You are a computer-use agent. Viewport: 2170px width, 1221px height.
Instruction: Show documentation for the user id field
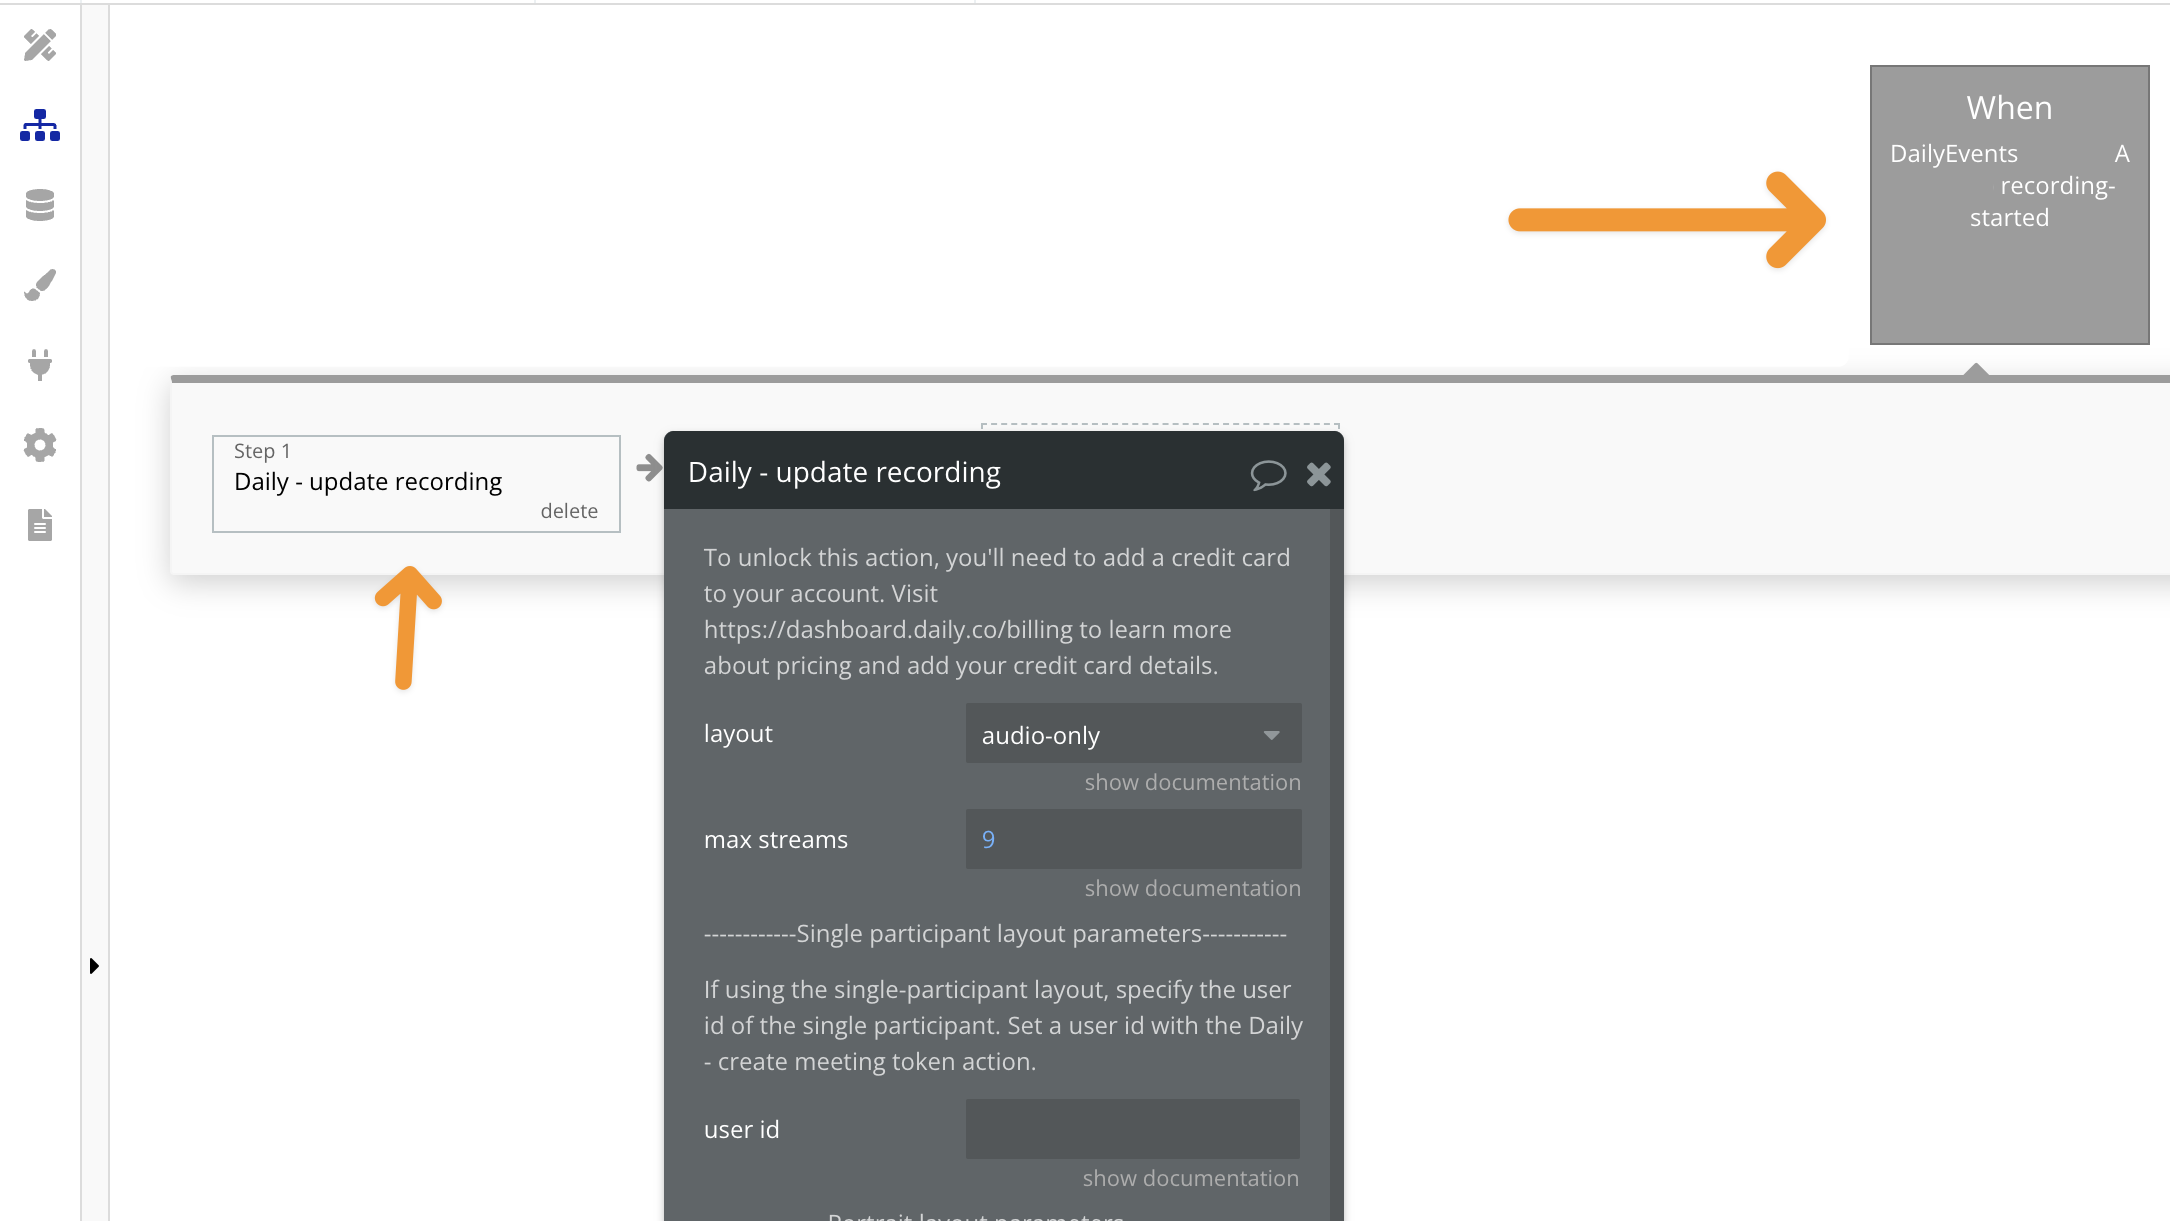pyautogui.click(x=1190, y=1178)
